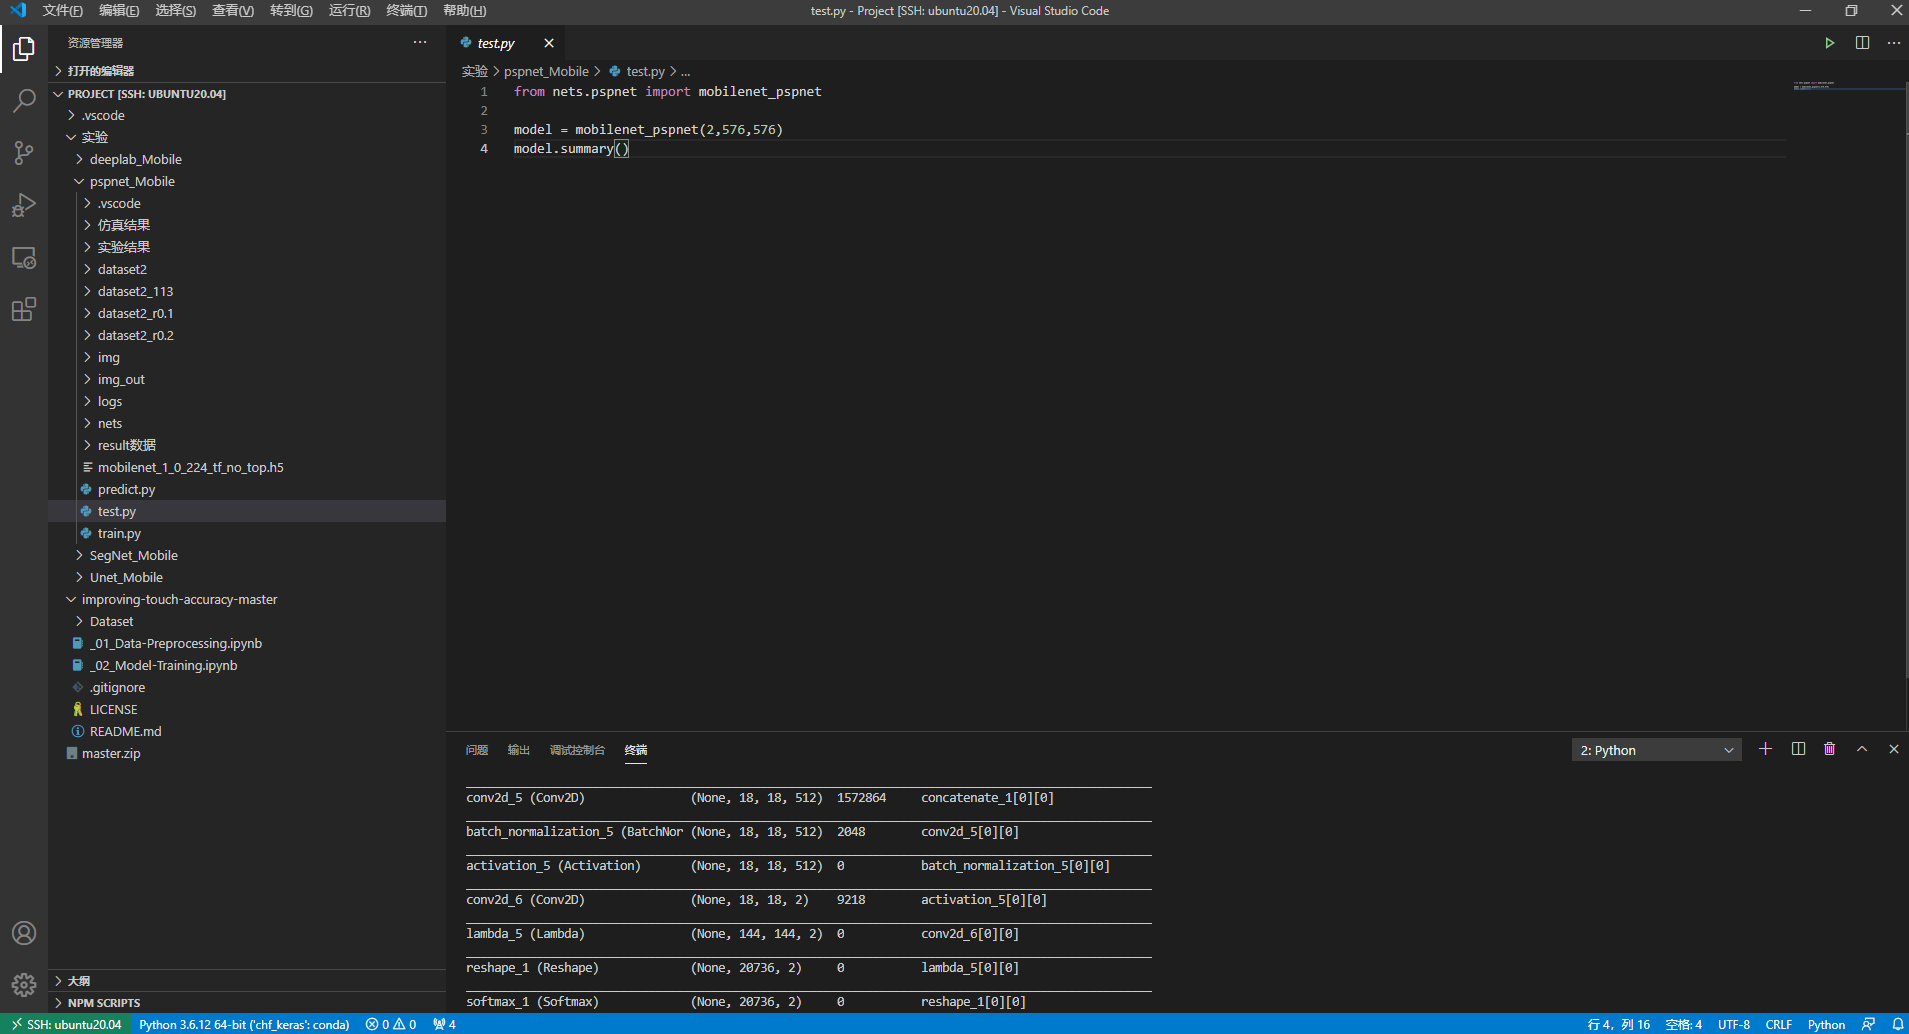1909x1034 pixels.
Task: Switch to the 输出 panel tab
Action: tap(517, 749)
